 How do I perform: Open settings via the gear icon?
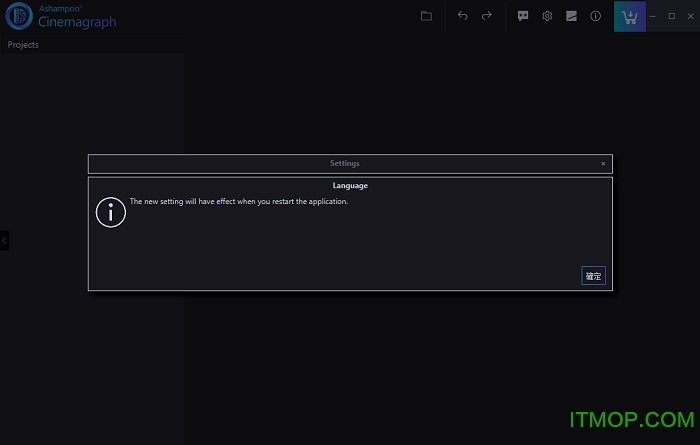[x=547, y=16]
